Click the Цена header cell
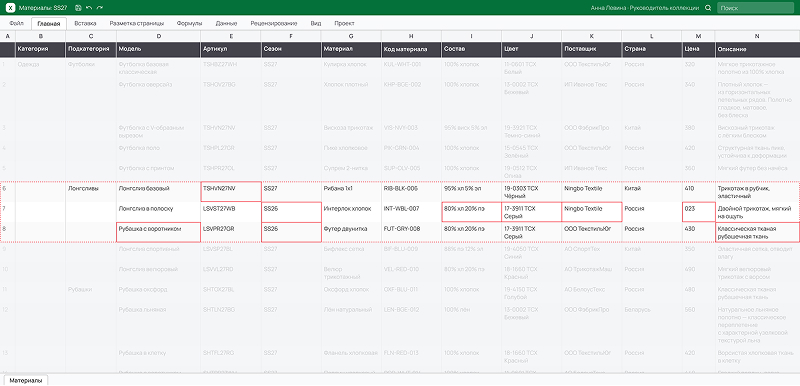 698,49
